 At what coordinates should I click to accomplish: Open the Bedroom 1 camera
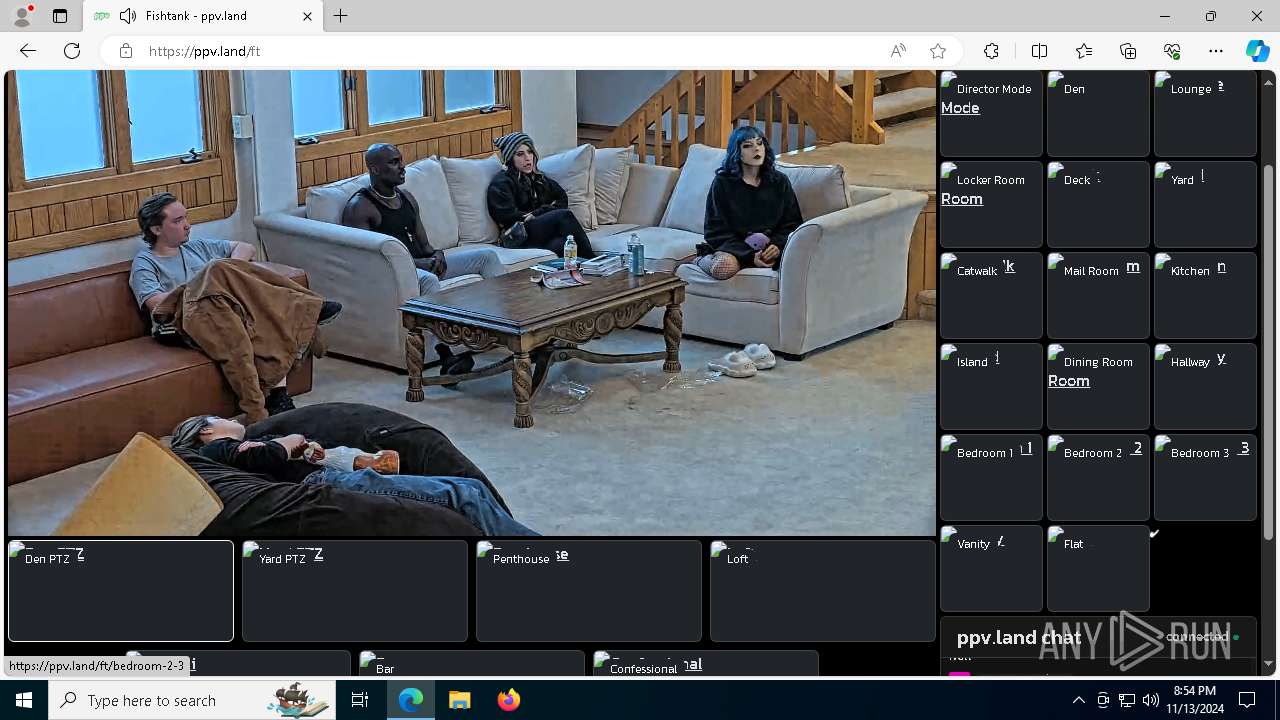991,478
